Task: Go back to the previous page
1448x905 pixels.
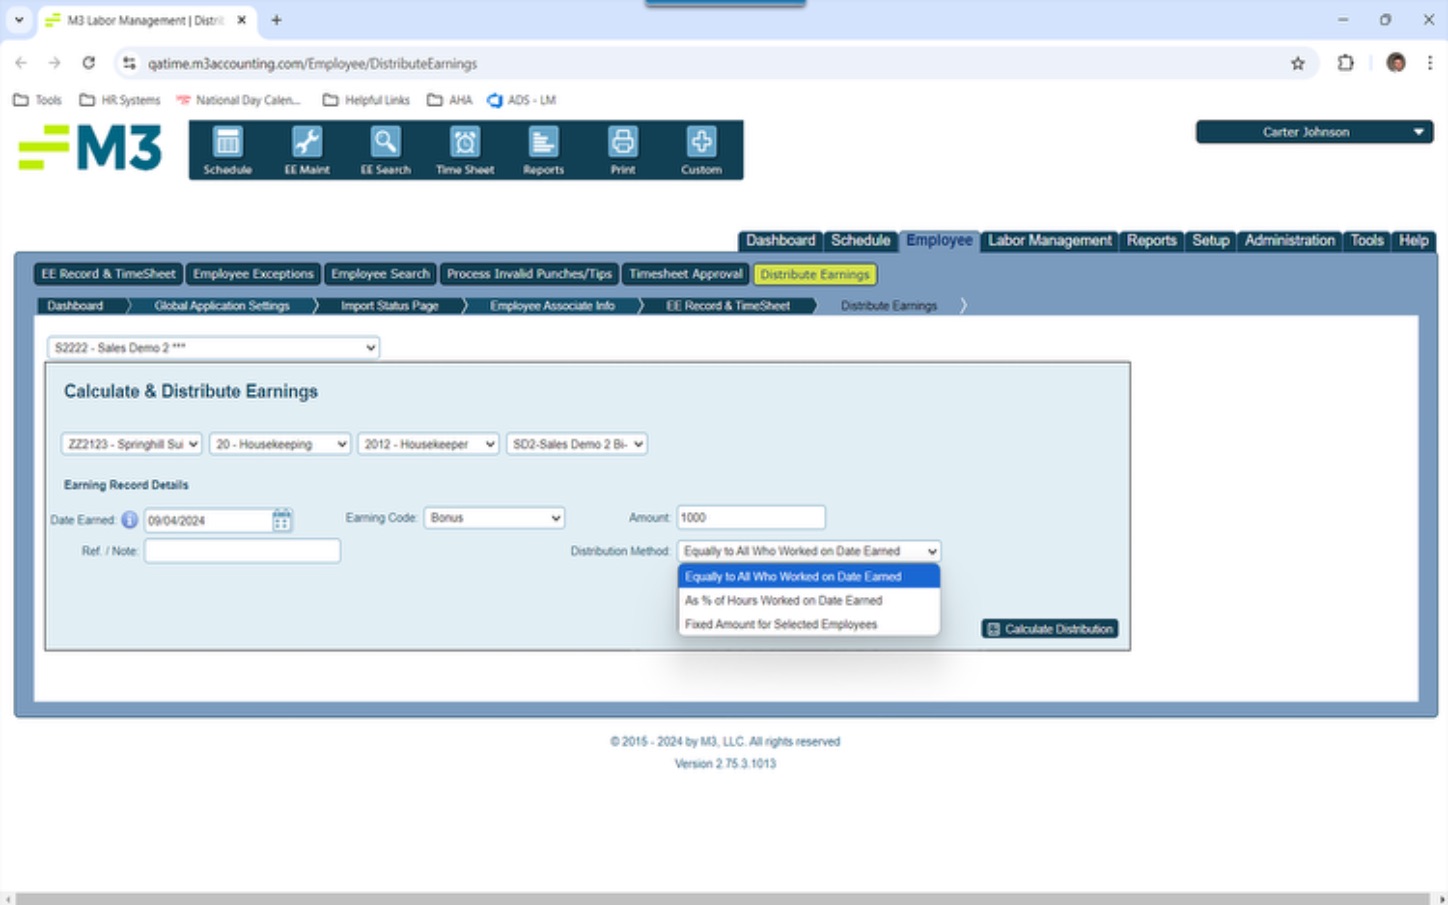Action: tap(21, 63)
